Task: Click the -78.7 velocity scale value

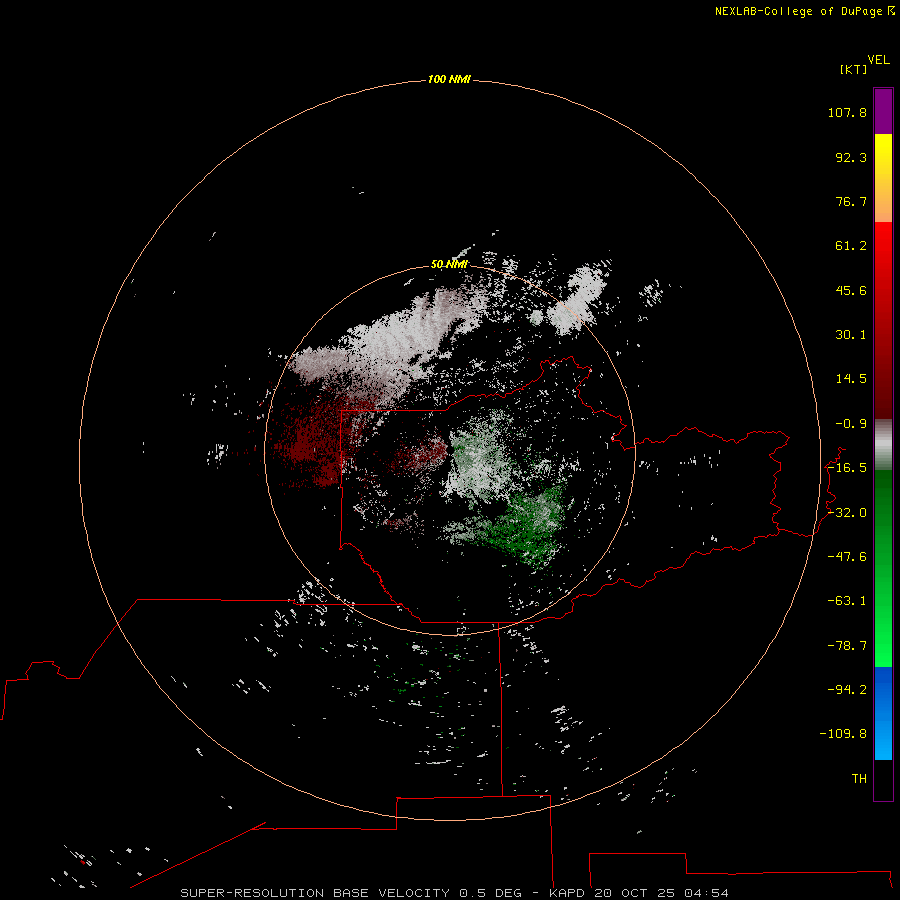Action: (847, 646)
